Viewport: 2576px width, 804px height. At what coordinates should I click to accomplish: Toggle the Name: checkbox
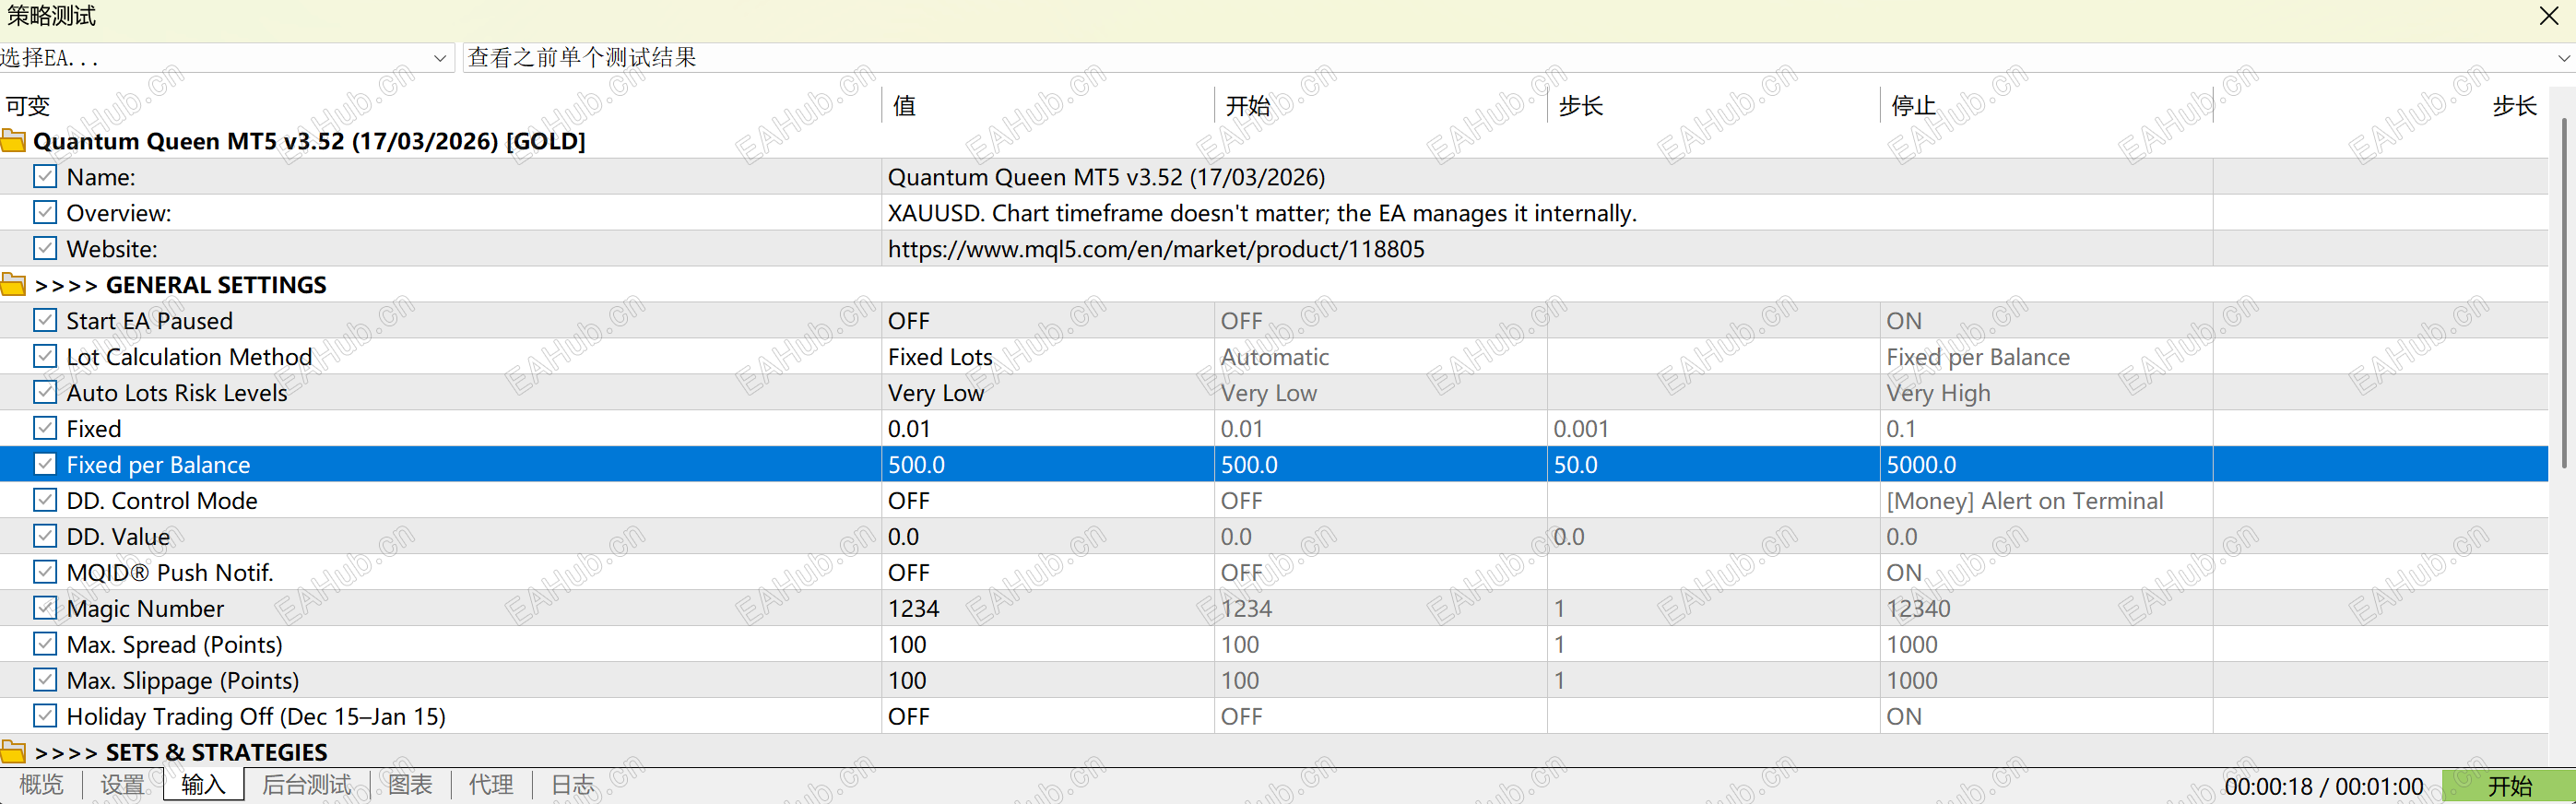45,177
